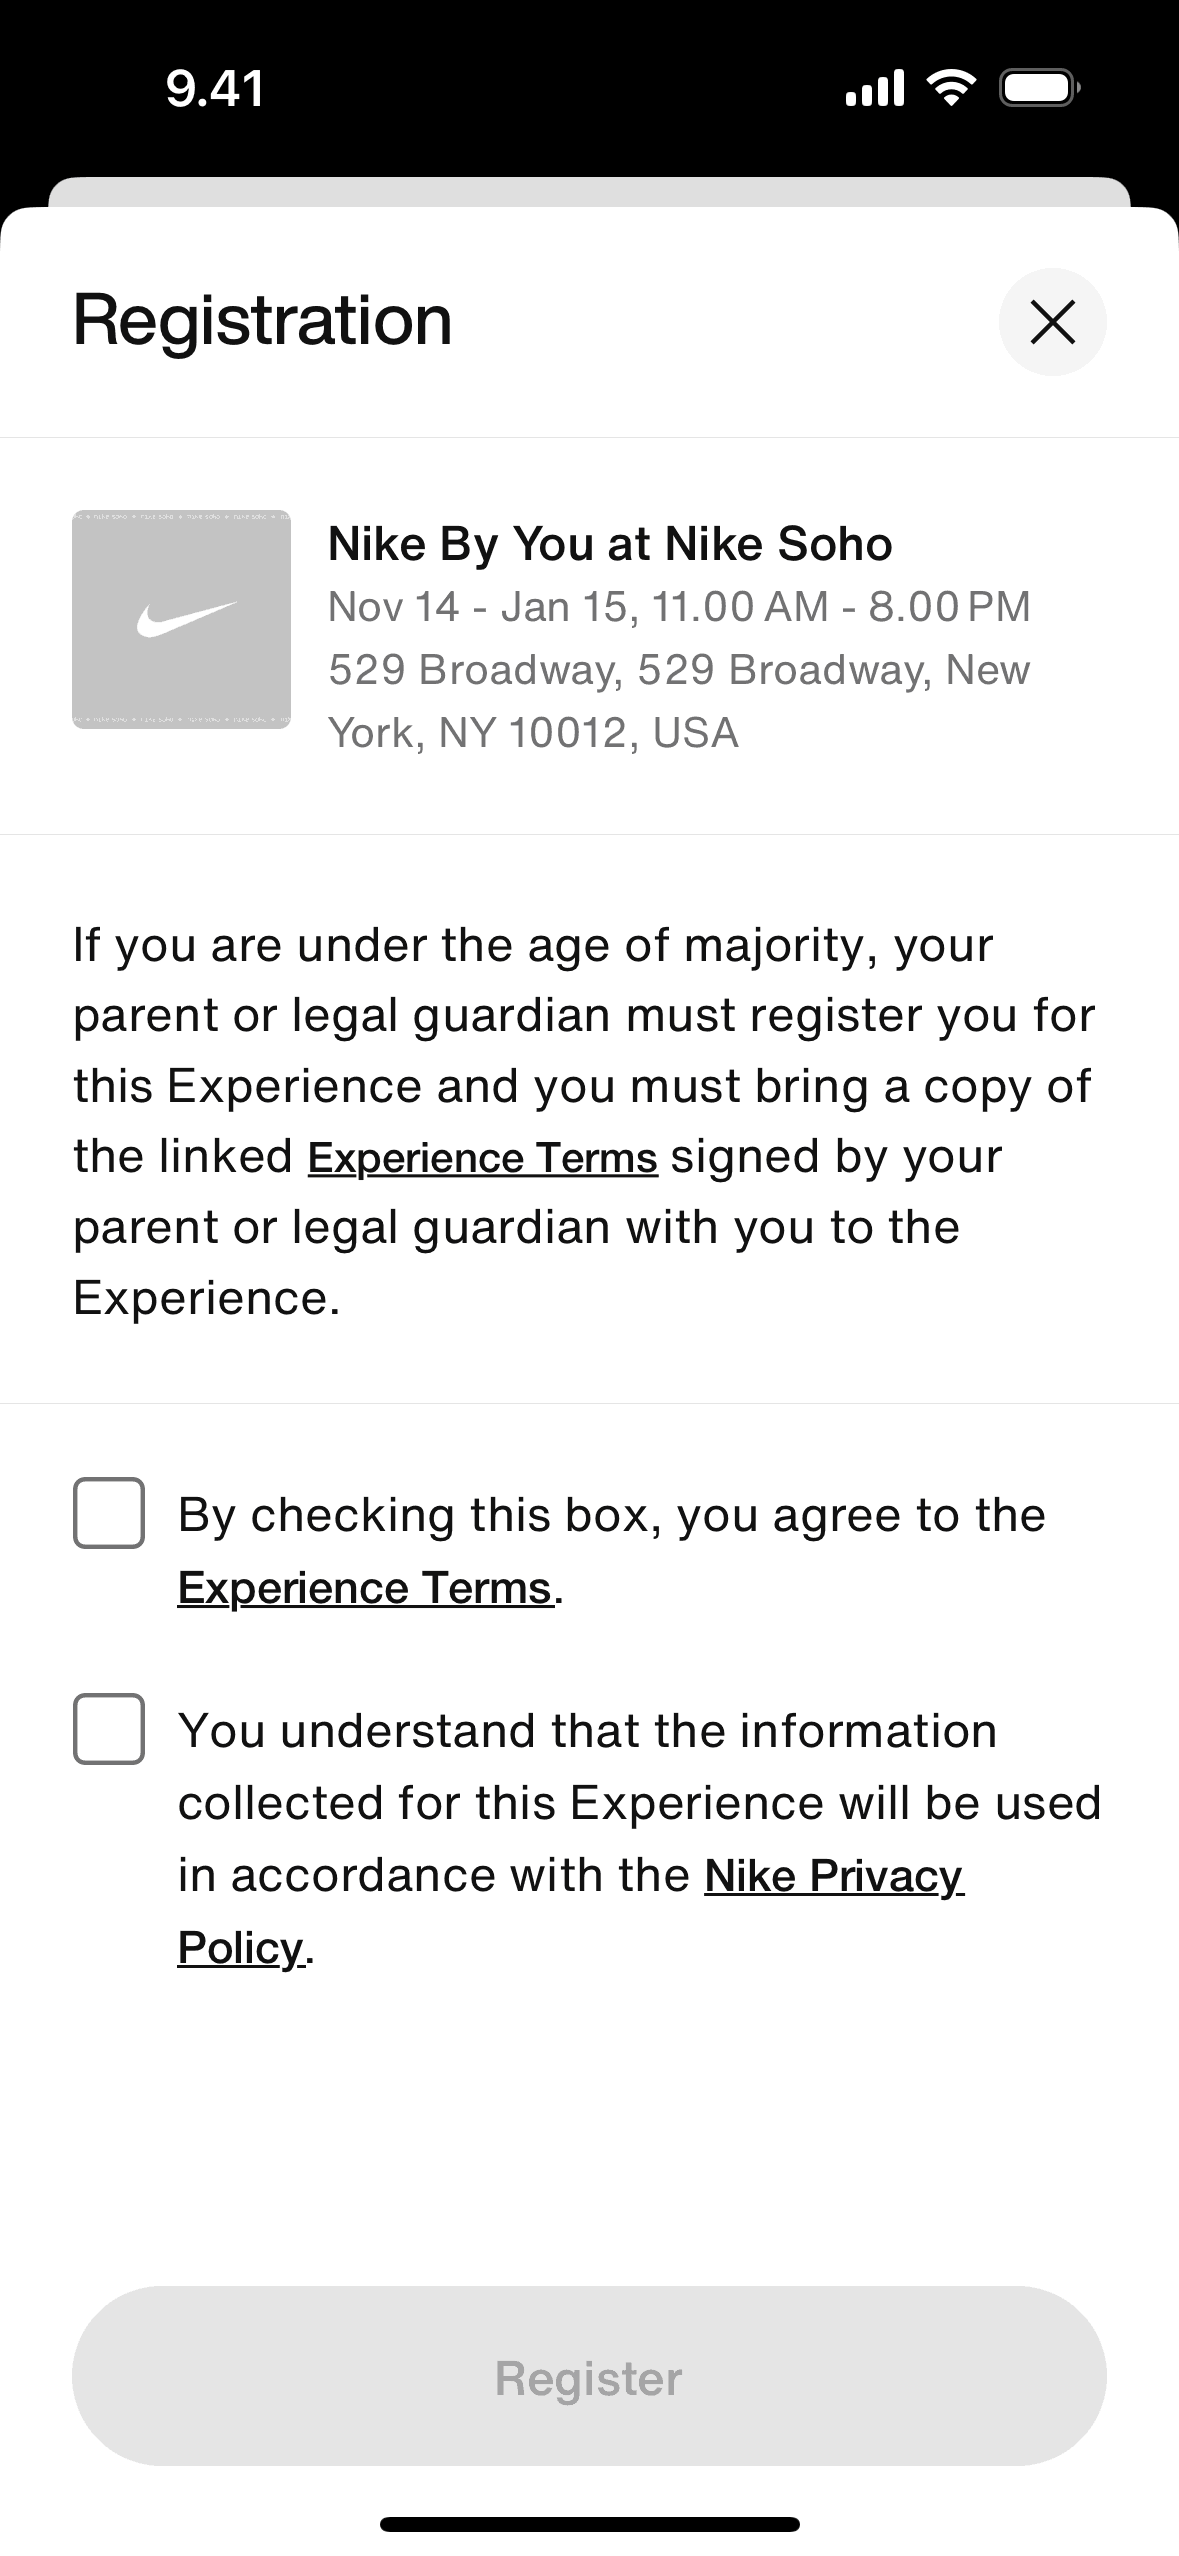Tap the battery icon in the status bar
The height and width of the screenshot is (2556, 1179).
(x=1039, y=88)
